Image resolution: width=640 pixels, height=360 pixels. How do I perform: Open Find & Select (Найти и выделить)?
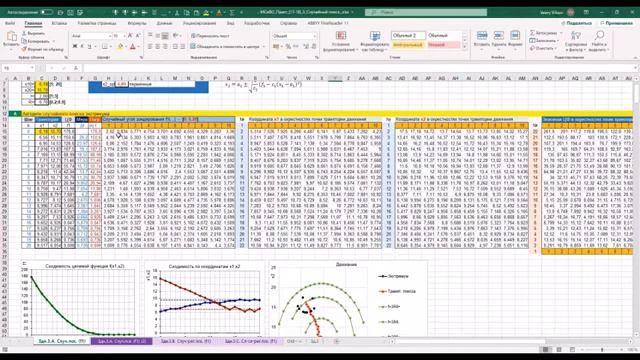click(x=599, y=41)
